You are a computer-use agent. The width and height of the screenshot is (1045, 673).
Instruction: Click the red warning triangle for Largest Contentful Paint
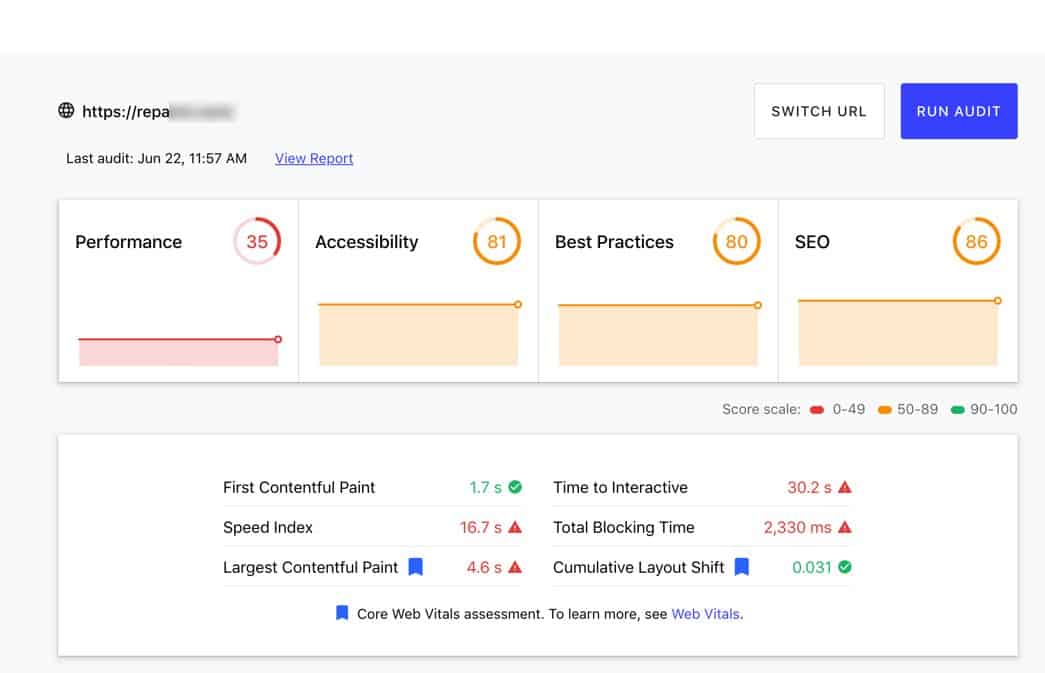click(515, 567)
